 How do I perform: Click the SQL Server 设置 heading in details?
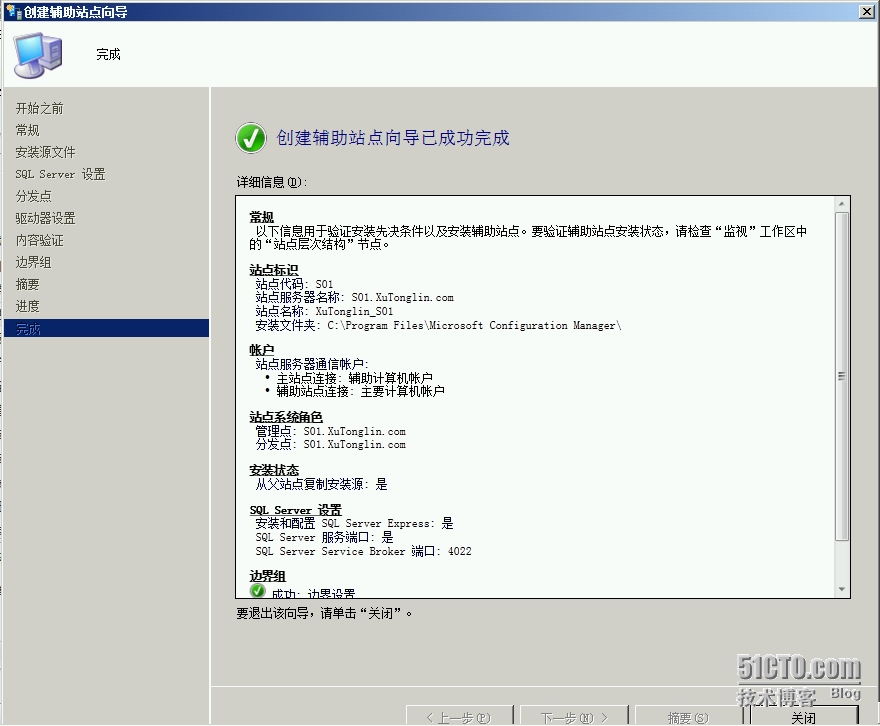point(296,510)
